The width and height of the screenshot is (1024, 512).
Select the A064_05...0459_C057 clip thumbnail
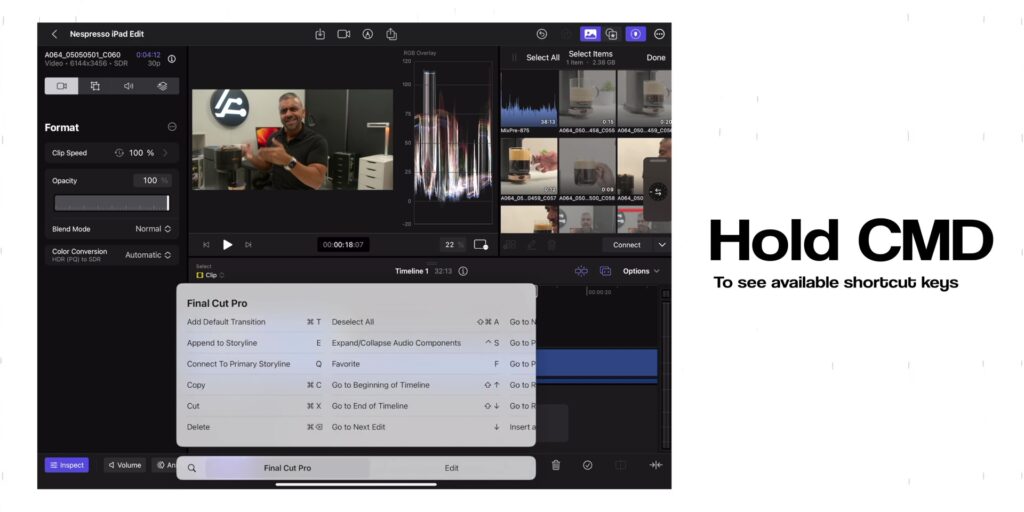(x=529, y=166)
